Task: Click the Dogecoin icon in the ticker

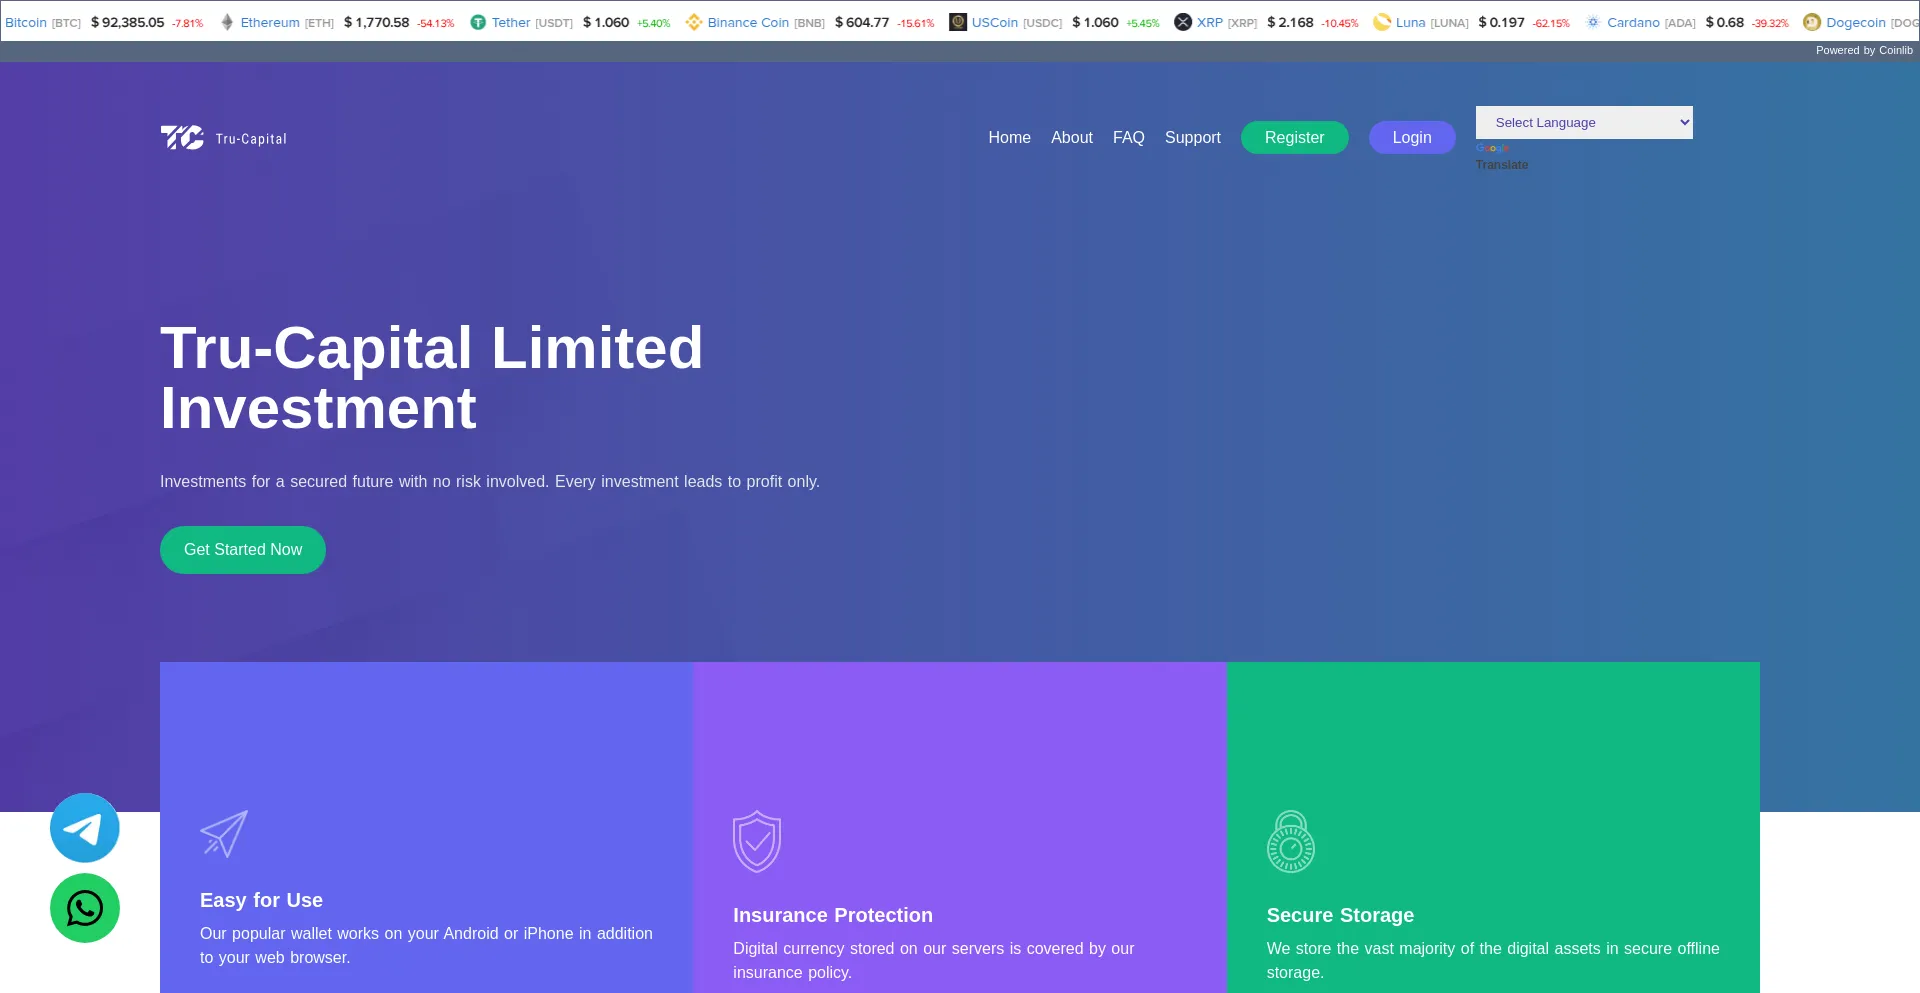Action: [x=1812, y=21]
